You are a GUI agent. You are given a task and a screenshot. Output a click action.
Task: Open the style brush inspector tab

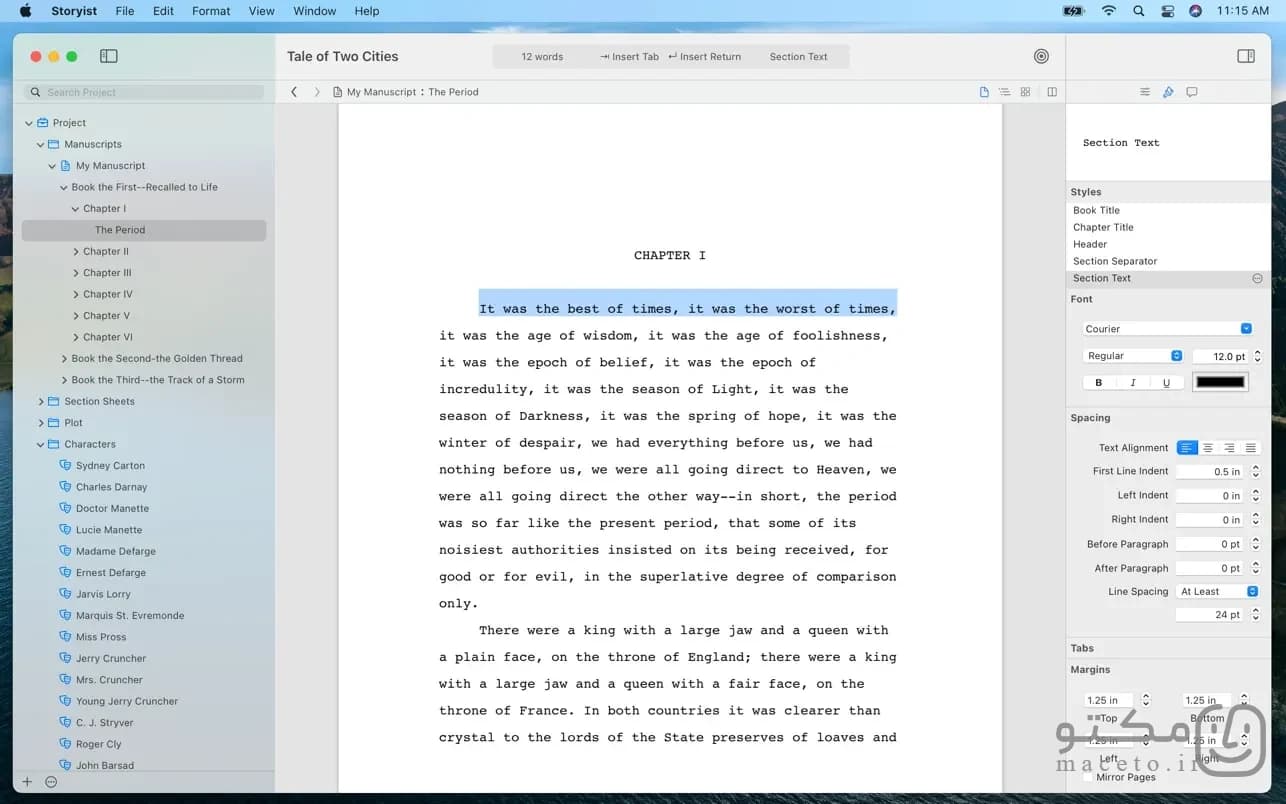(x=1168, y=92)
